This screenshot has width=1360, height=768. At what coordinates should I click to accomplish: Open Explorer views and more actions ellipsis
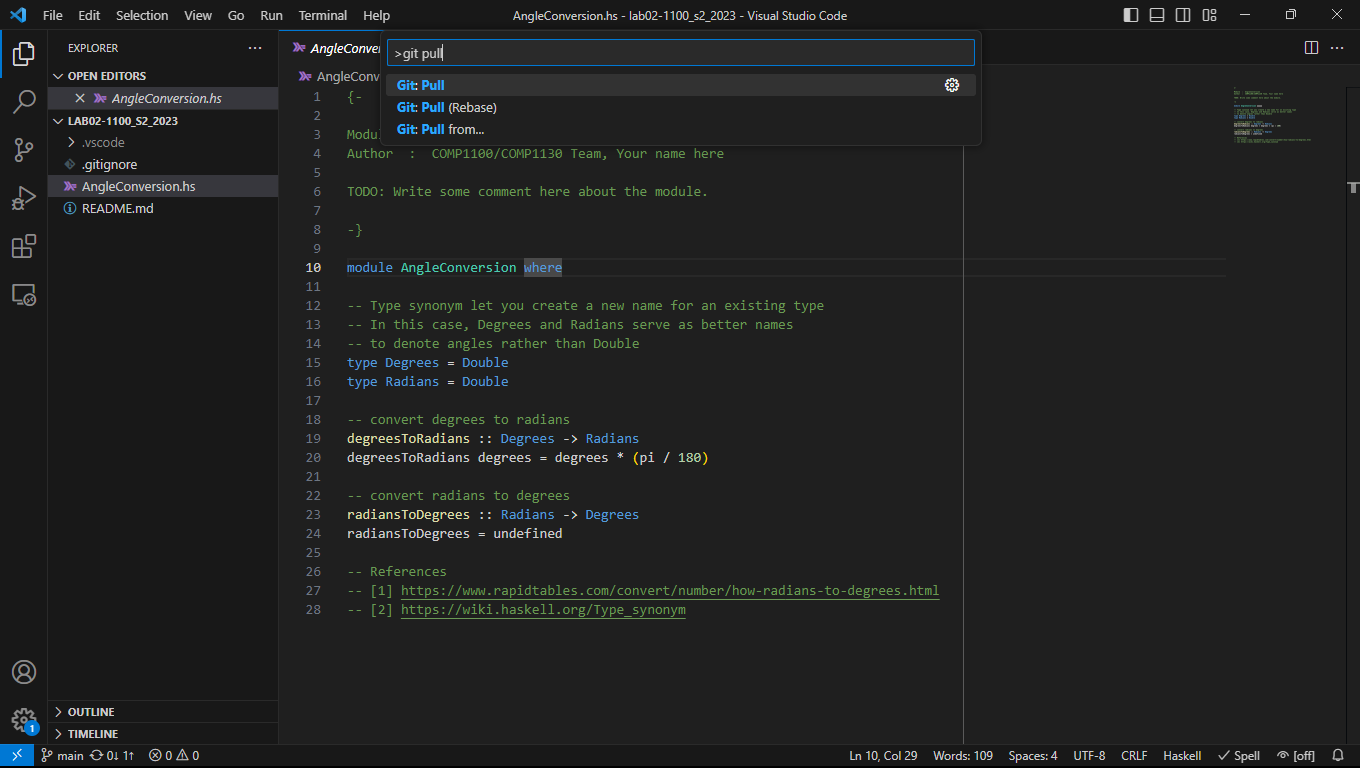pyautogui.click(x=256, y=48)
